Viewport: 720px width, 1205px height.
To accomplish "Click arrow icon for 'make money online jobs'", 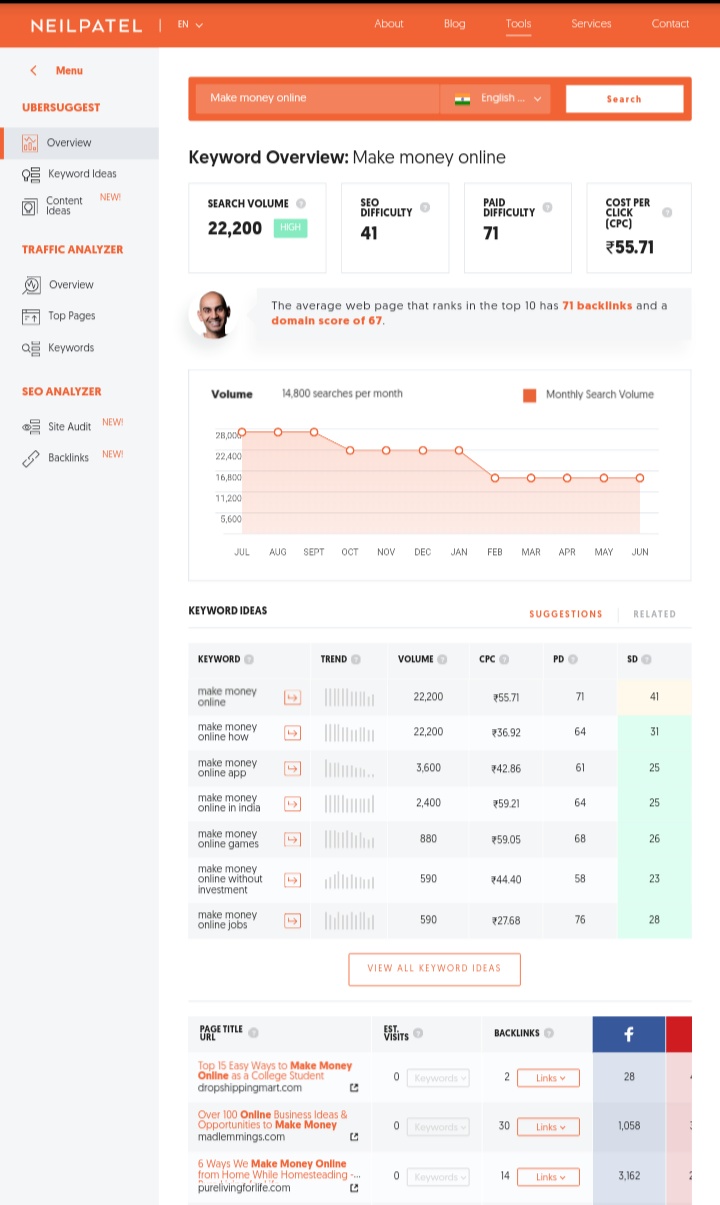I will click(x=292, y=920).
